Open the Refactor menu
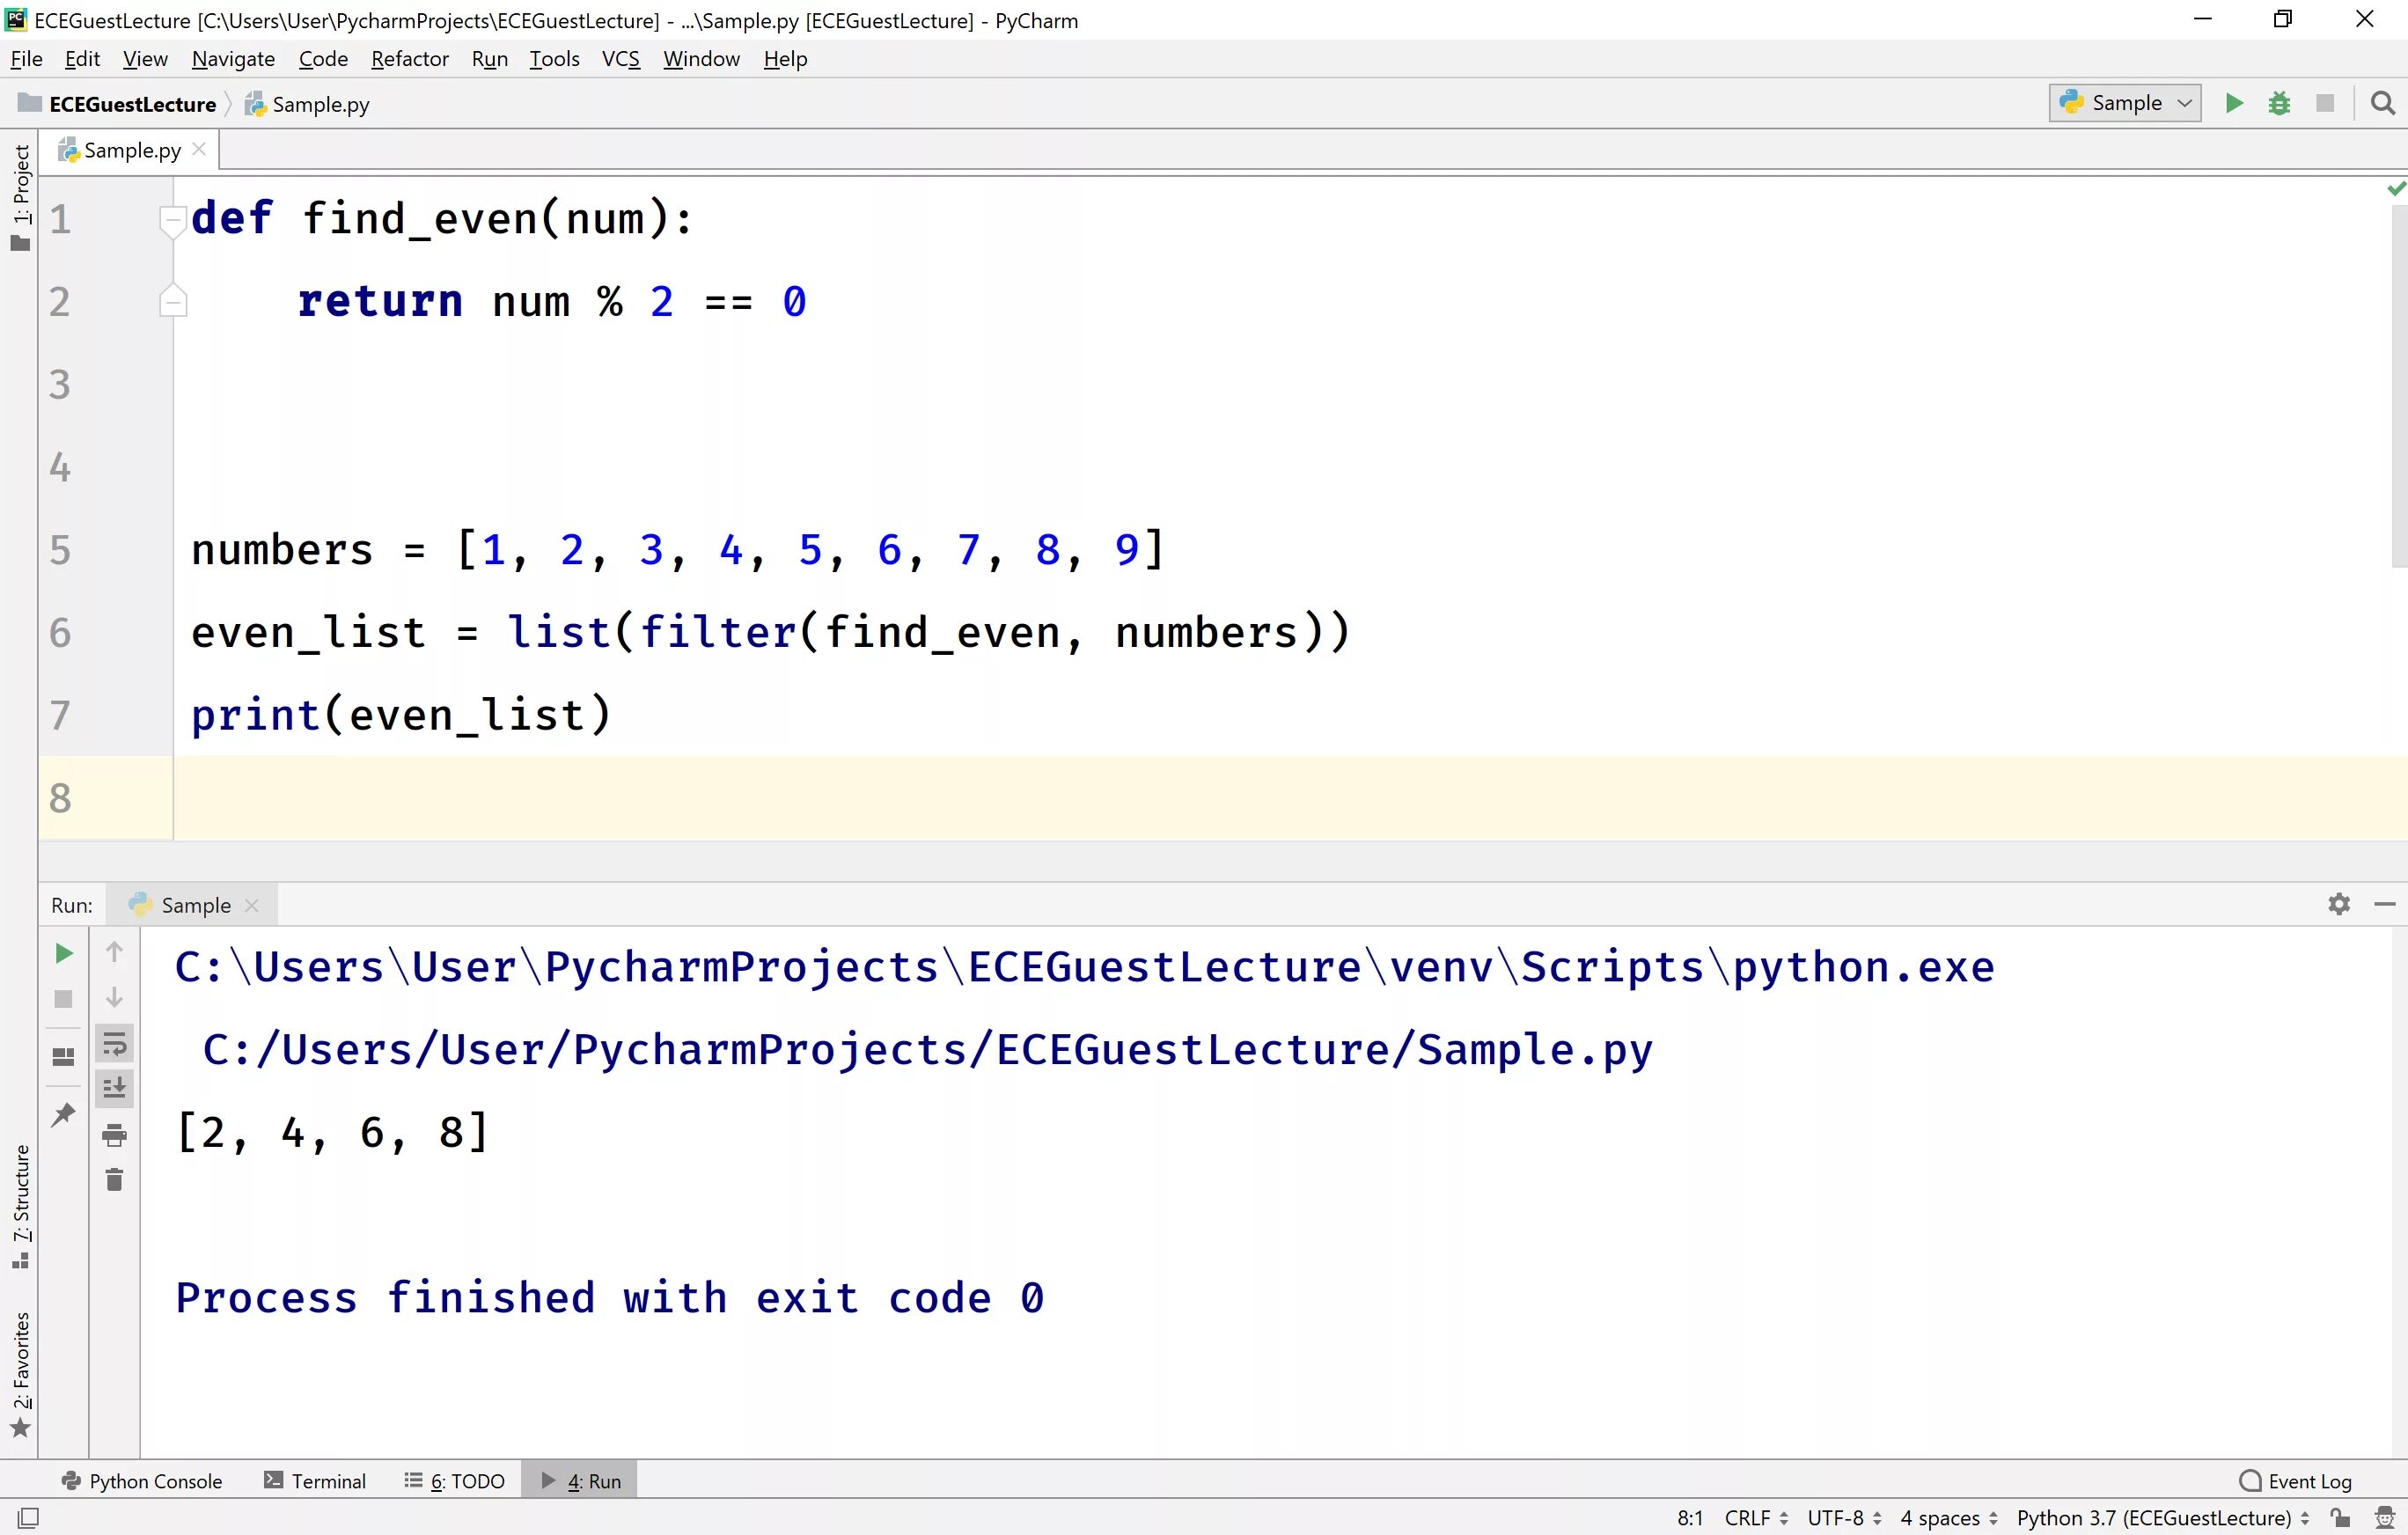Image resolution: width=2408 pixels, height=1535 pixels. (409, 59)
